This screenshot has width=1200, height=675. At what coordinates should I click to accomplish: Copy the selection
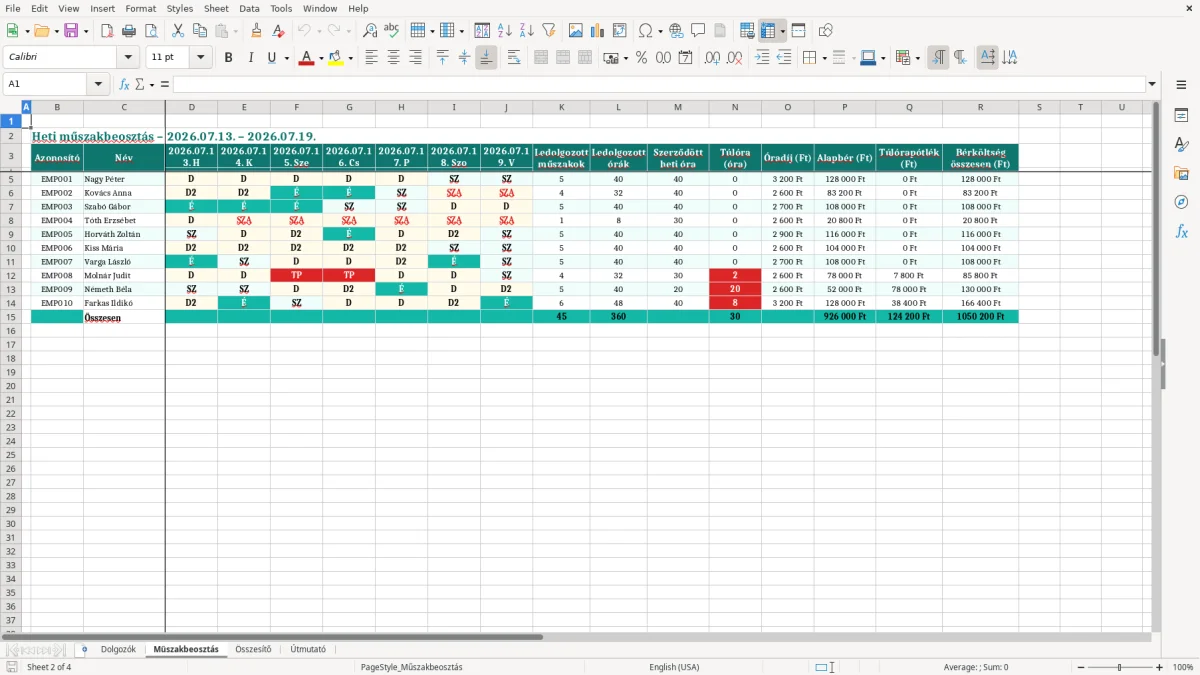point(198,31)
